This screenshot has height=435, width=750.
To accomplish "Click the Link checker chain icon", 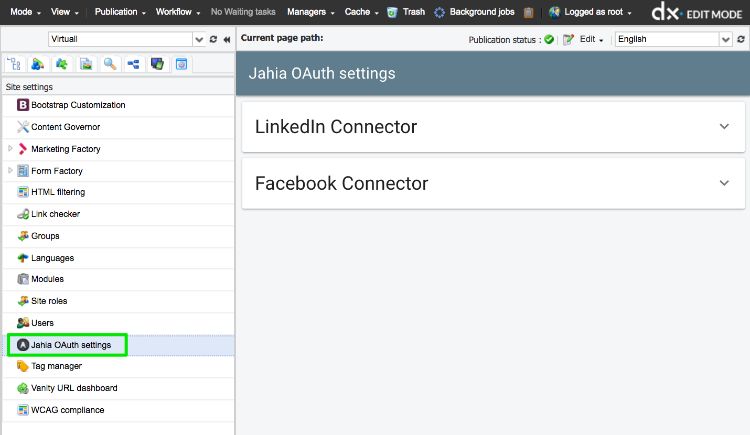I will tap(22, 214).
